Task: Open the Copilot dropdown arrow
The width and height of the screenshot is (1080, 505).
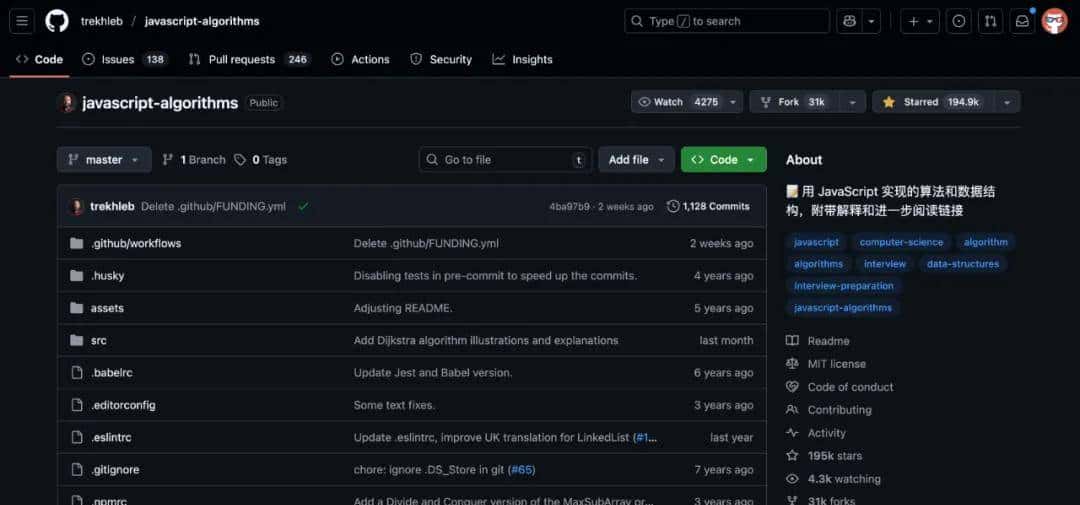Action: 872,21
